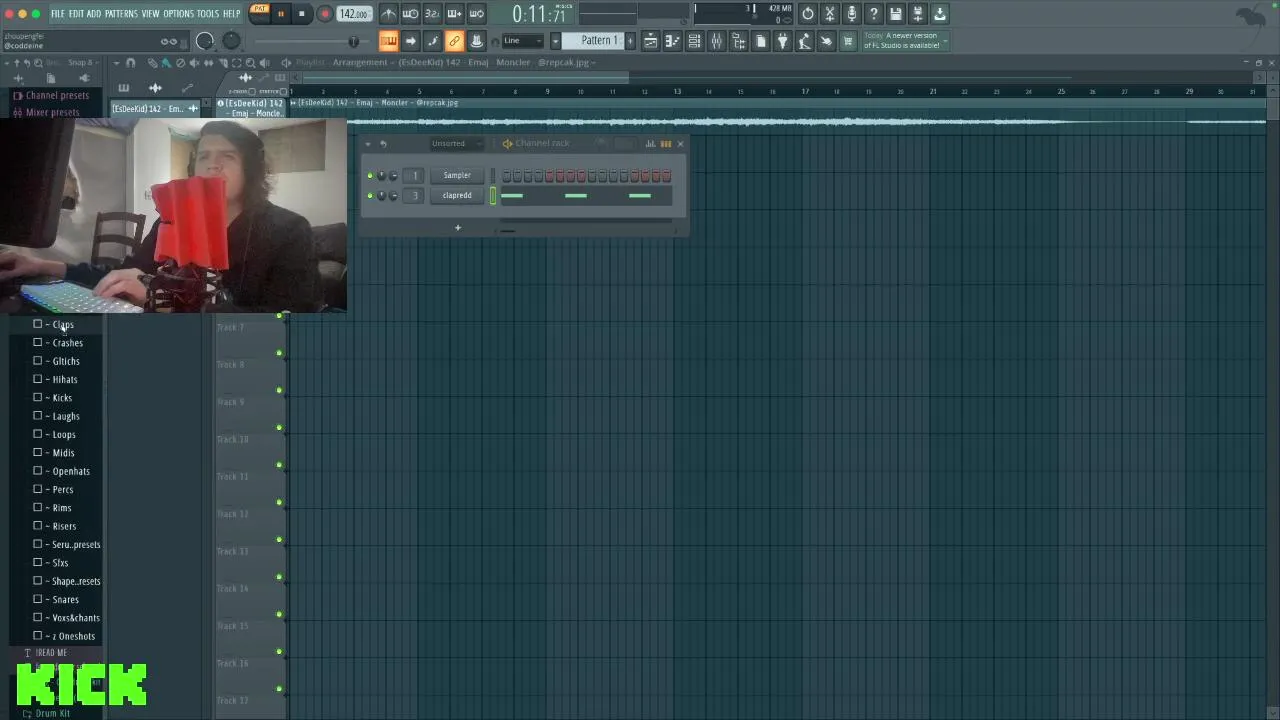Click the microphone one-click recording icon
The width and height of the screenshot is (1280, 720).
pos(852,14)
